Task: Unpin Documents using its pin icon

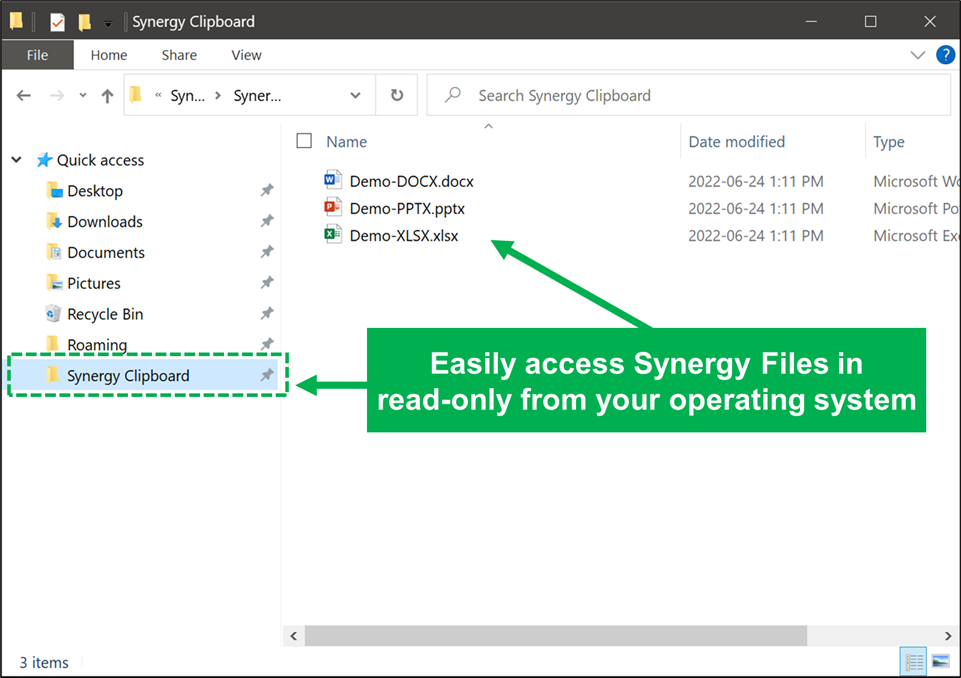Action: (267, 252)
